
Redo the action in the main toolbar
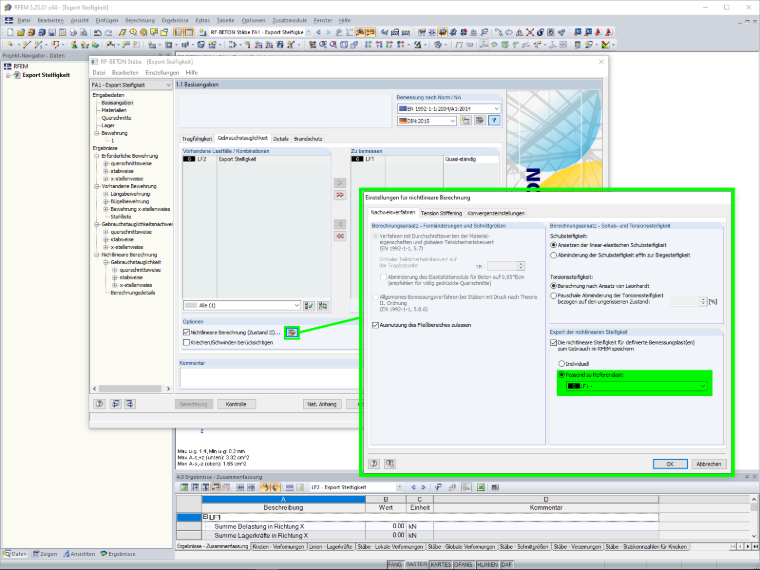108,32
